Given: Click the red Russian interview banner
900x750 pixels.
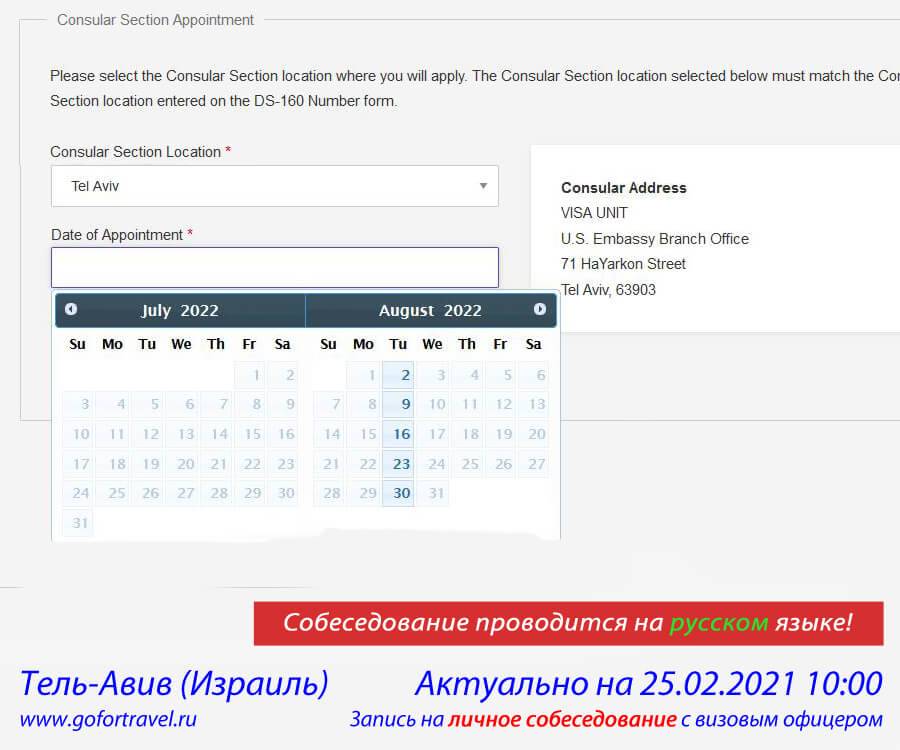Looking at the screenshot, I should coord(568,623).
